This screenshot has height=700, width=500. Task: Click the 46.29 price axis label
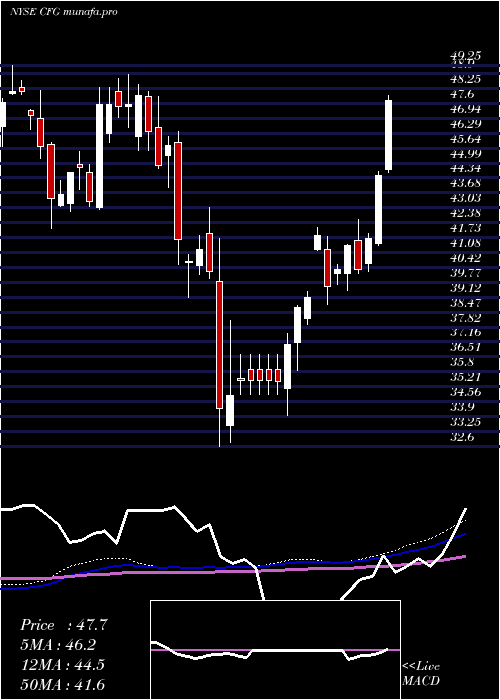point(466,124)
